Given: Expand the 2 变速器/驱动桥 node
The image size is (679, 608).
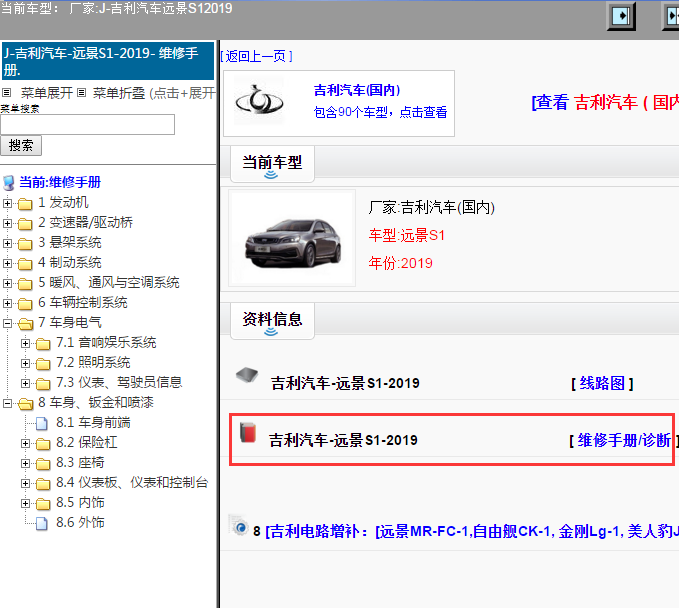Looking at the screenshot, I should tap(7, 223).
